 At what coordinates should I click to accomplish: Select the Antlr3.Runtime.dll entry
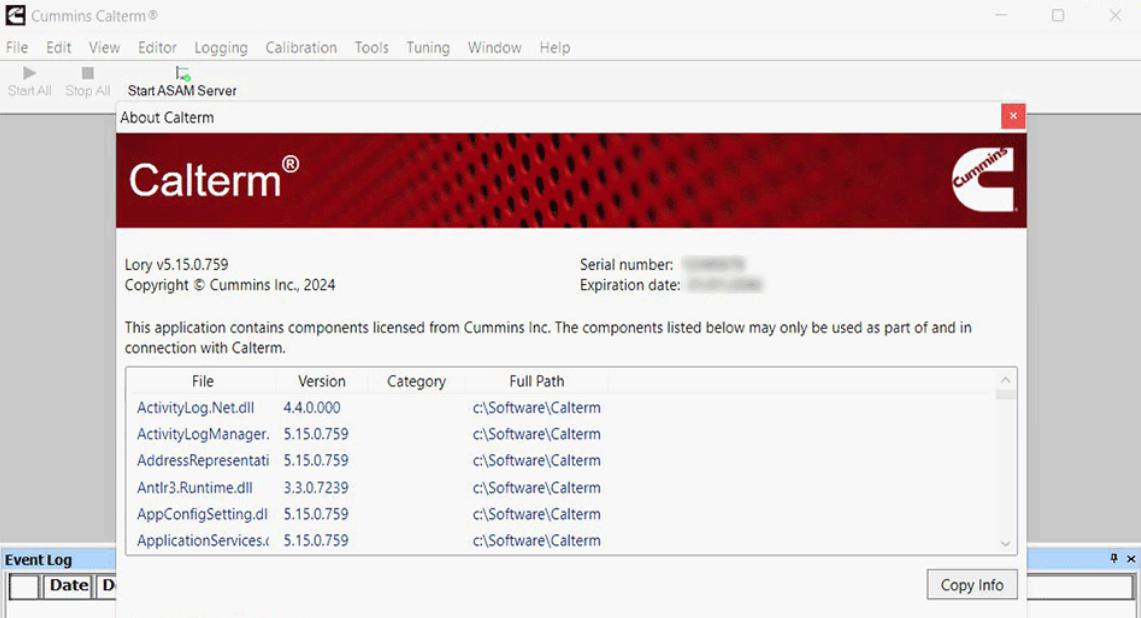pyautogui.click(x=195, y=487)
